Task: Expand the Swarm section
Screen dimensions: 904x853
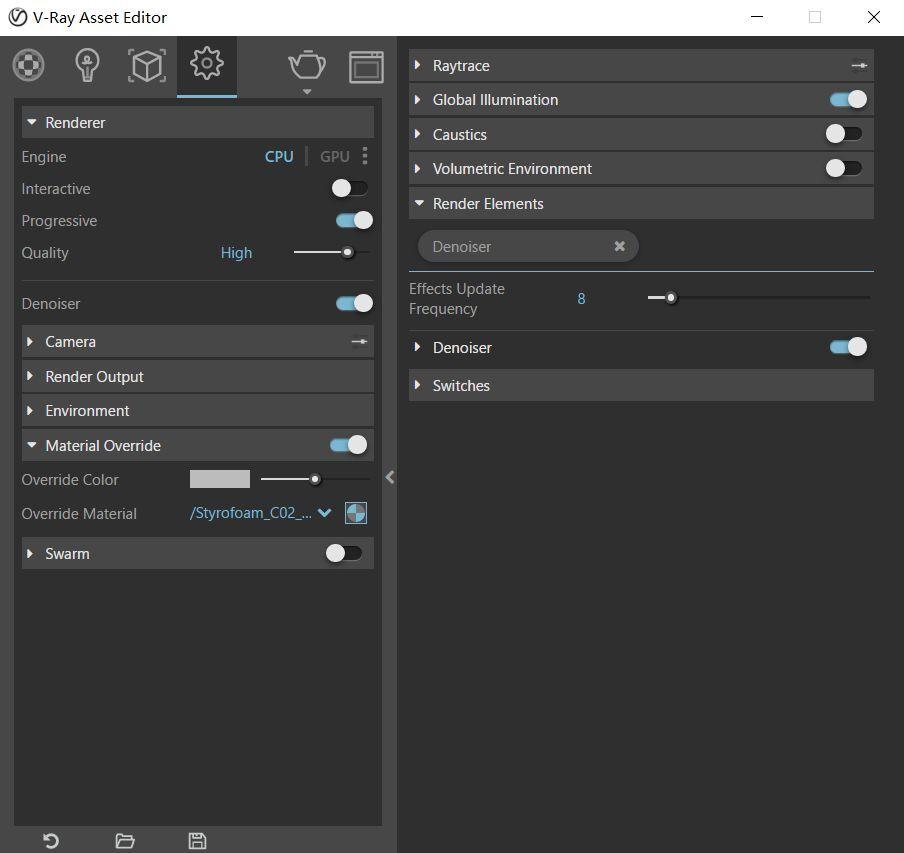Action: (198, 553)
